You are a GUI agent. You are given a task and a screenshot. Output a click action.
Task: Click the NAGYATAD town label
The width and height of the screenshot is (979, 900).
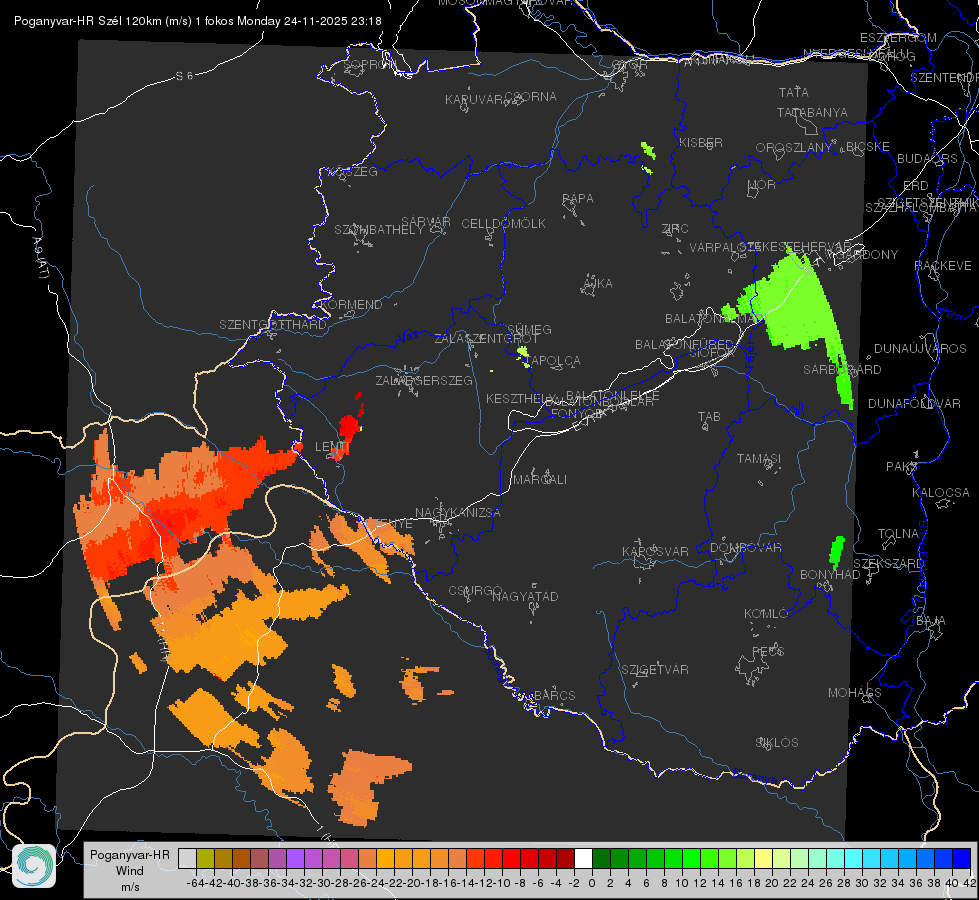pos(525,596)
